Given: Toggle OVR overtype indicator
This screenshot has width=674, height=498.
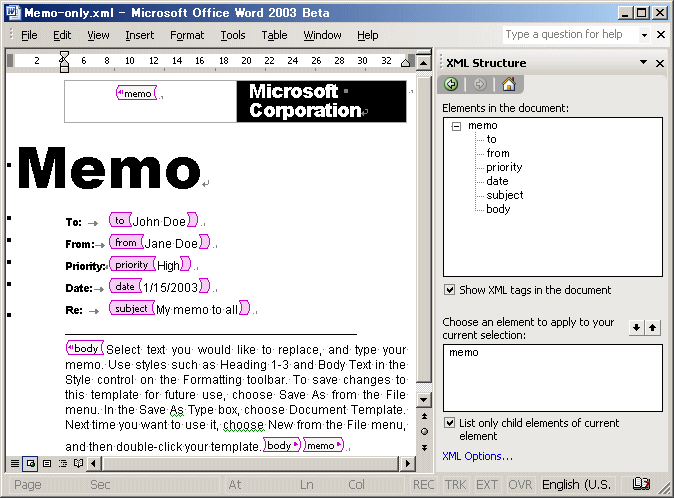Looking at the screenshot, I should (x=520, y=484).
